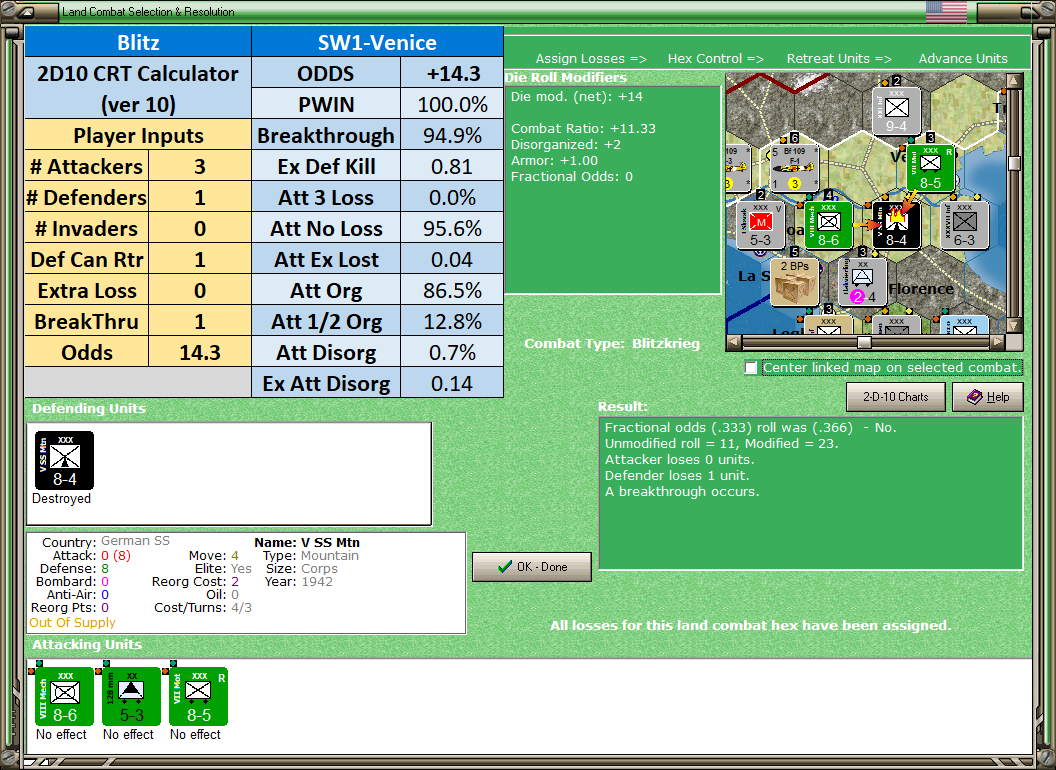Screen dimensions: 1056x770
Task: Select VII Mot 8-5 in Attacking Units
Action: [x=199, y=697]
